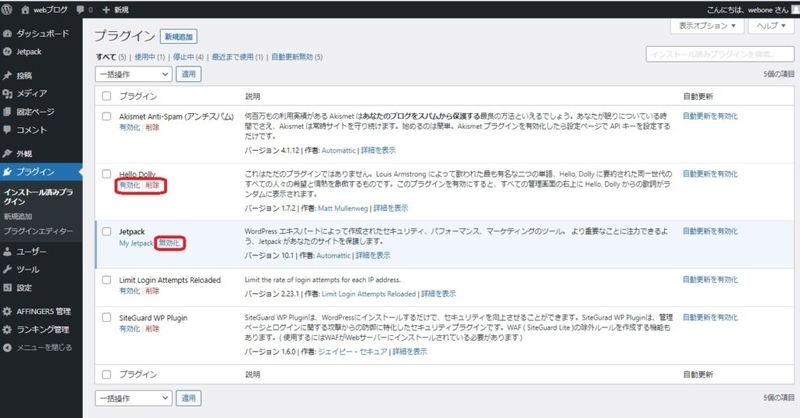Filter plugins by 最近まで使用 (1)
Viewport: 800px width, 418px height.
[x=237, y=57]
